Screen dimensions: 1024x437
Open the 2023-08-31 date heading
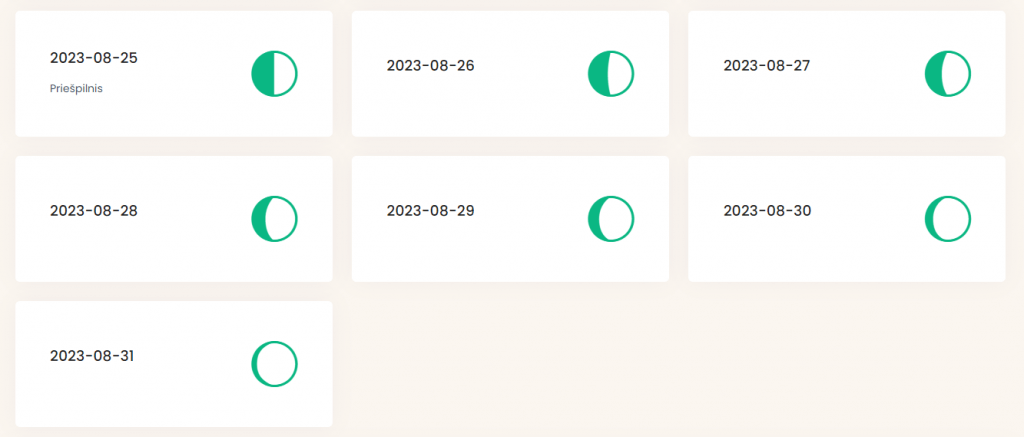click(x=92, y=356)
